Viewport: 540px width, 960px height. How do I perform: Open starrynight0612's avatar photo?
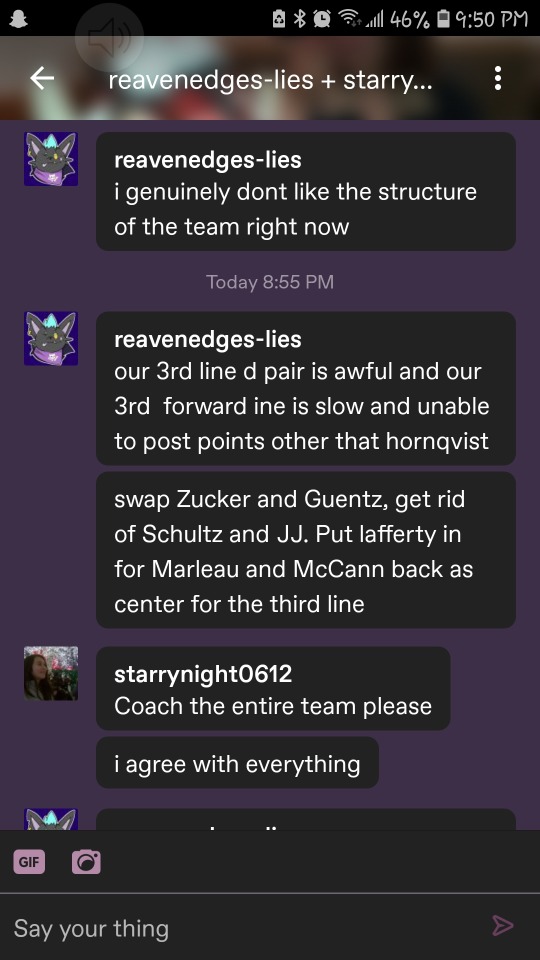[x=51, y=673]
